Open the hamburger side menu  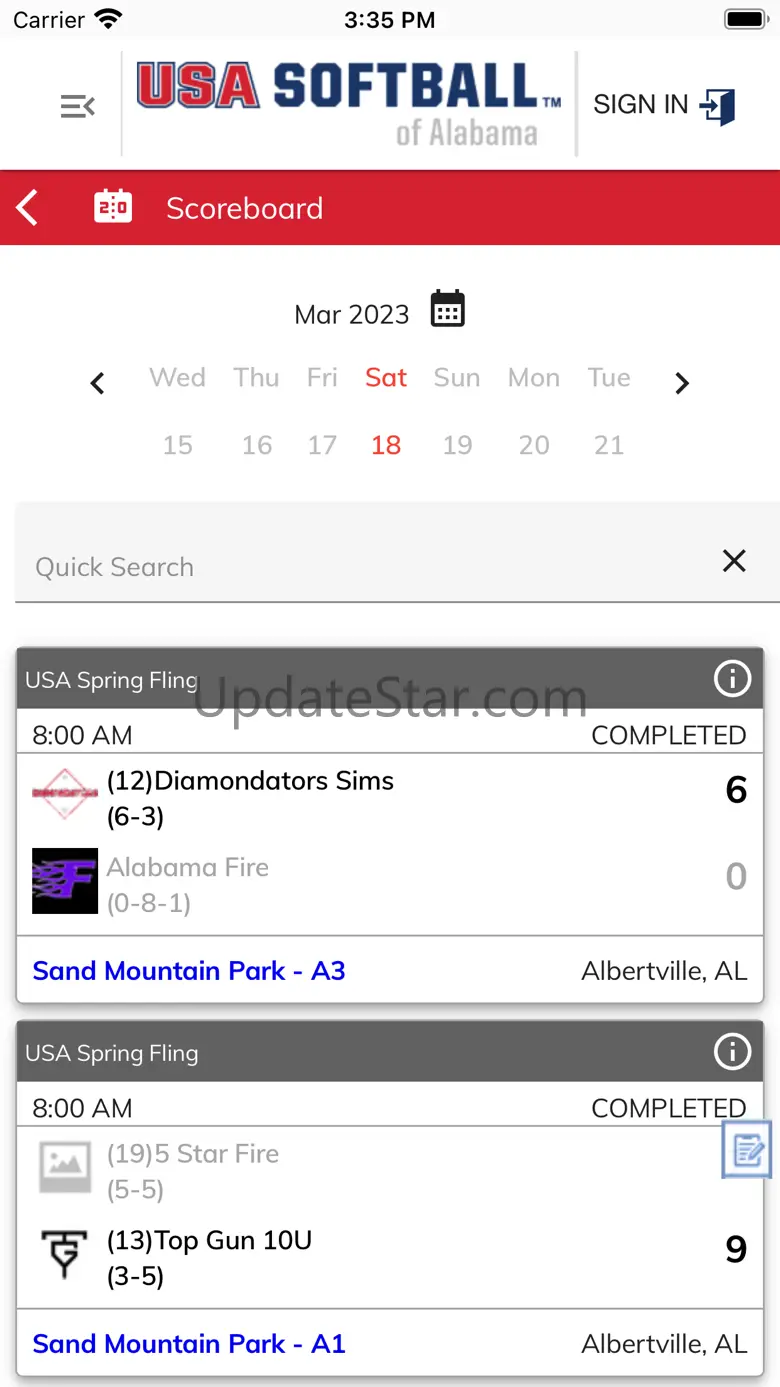click(x=77, y=106)
